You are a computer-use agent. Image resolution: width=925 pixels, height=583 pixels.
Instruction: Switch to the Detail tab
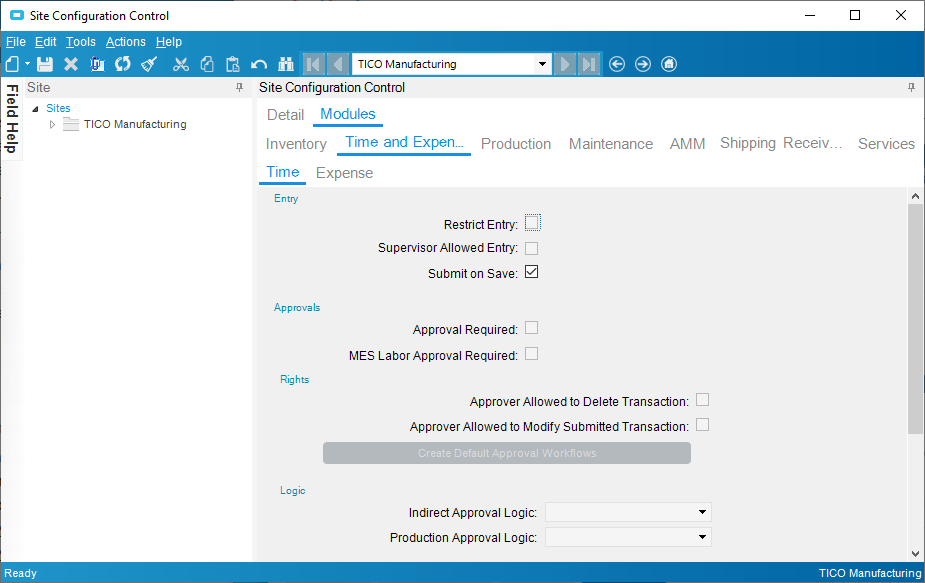pyautogui.click(x=286, y=114)
